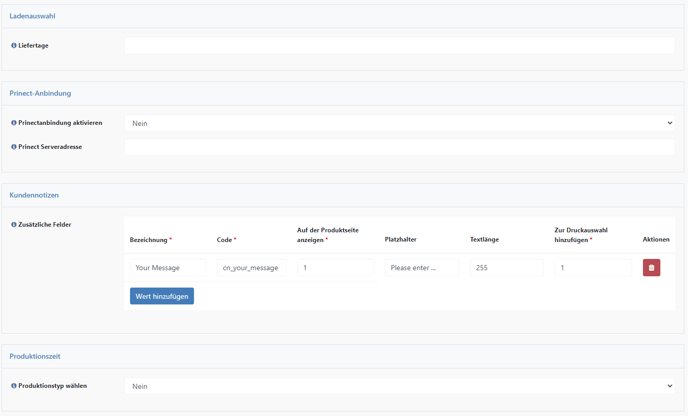Open the Produktionstyp wählen dropdown

point(399,386)
